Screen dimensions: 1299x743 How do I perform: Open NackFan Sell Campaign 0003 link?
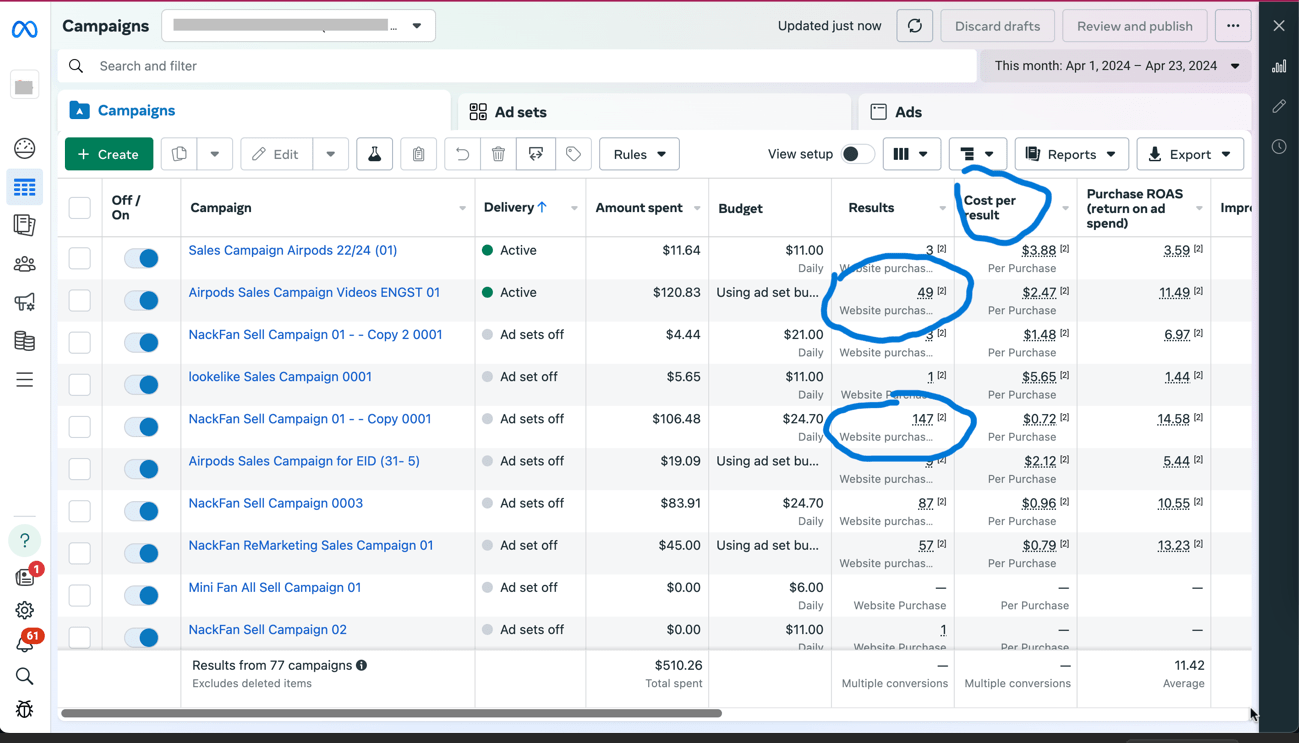pos(276,503)
